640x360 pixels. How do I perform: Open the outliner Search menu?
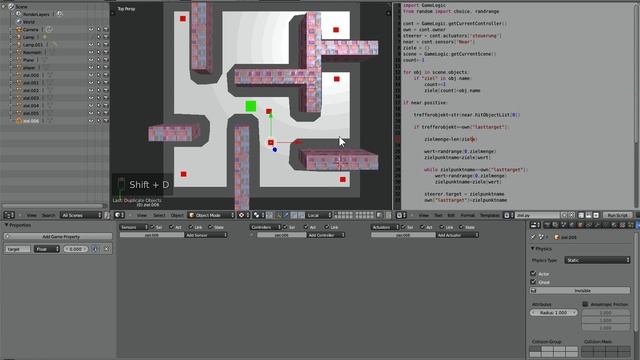point(48,215)
